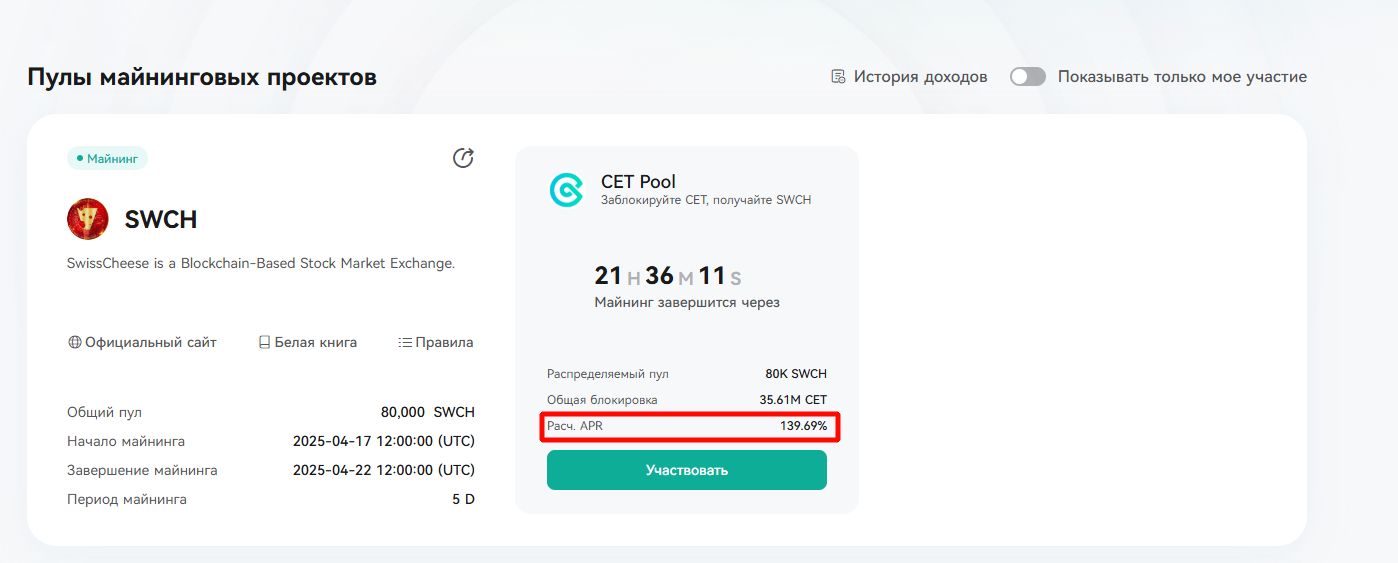This screenshot has height=563, width=1398.
Task: Open the Белая книга whitepaper link text
Action: pyautogui.click(x=315, y=342)
